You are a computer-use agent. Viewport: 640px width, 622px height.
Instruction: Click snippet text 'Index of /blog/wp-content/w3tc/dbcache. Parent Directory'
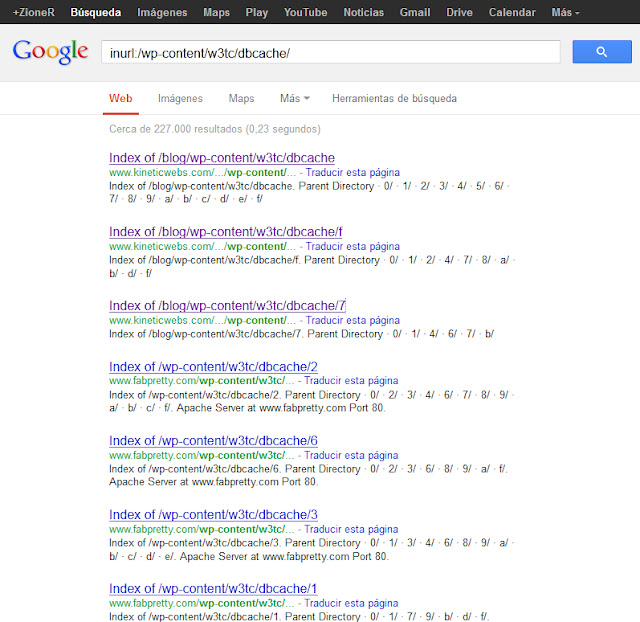tap(242, 186)
